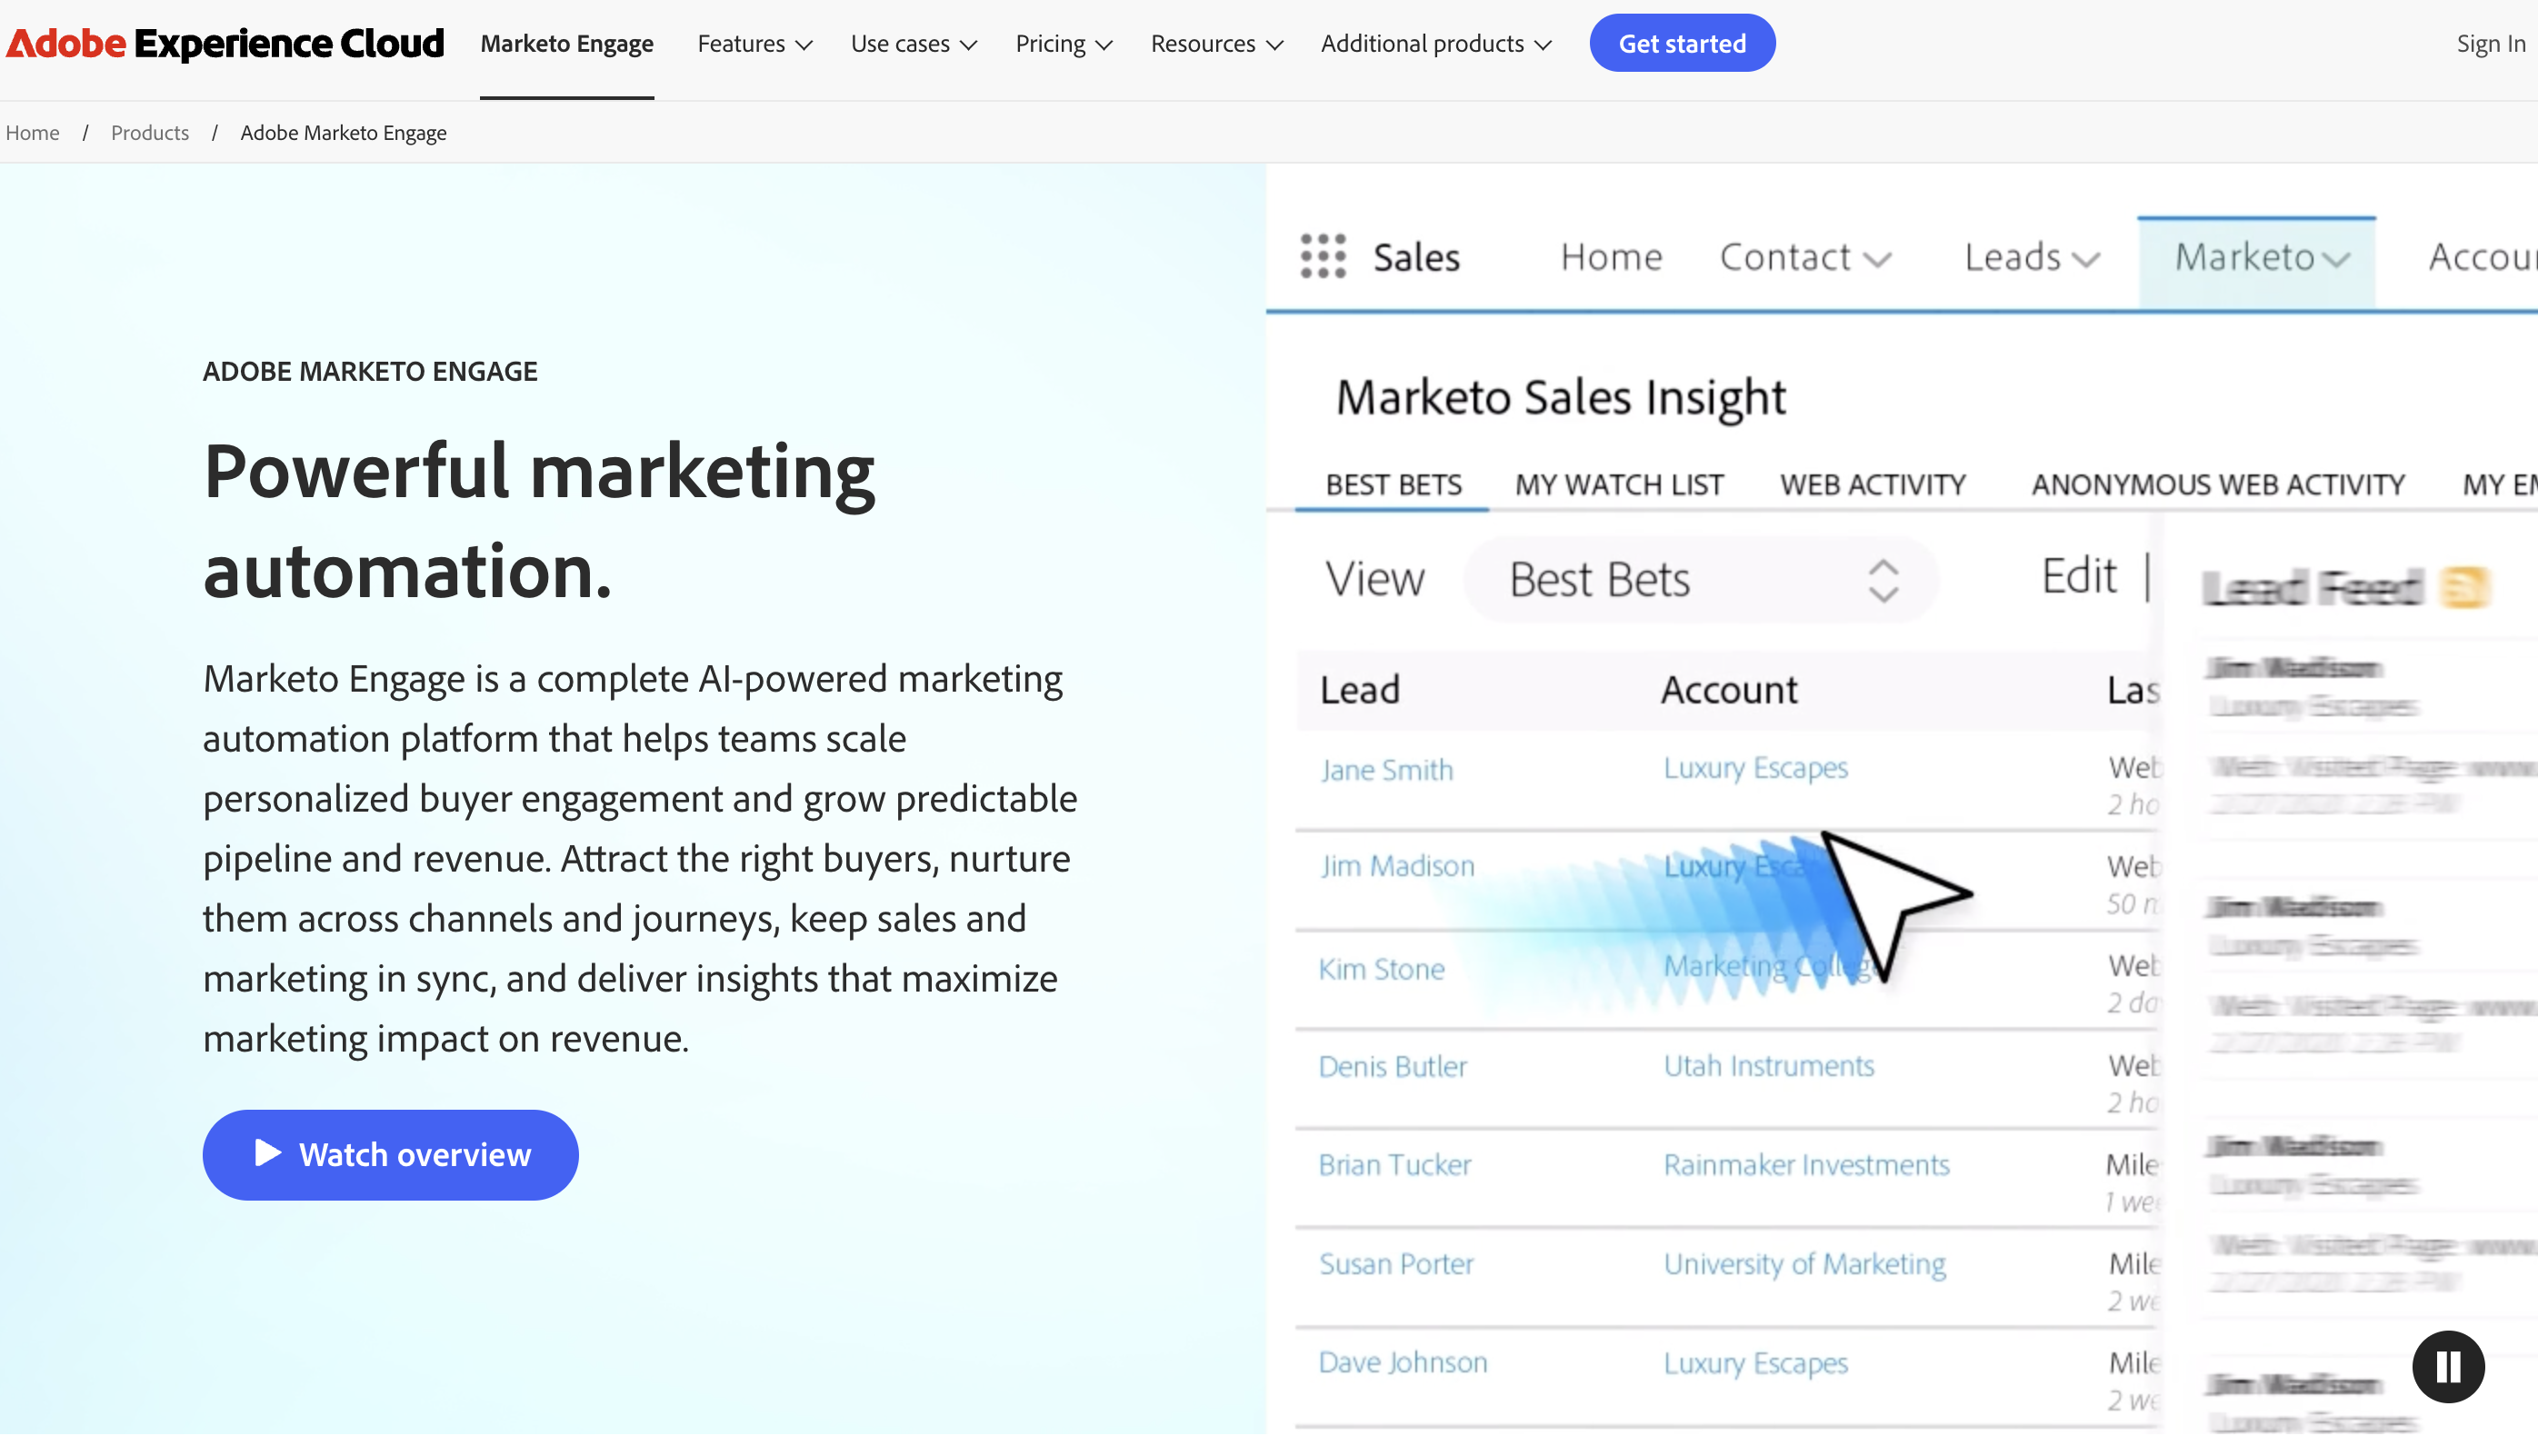Viewport: 2538px width, 1456px height.
Task: Switch to the BEST BETS tab
Action: 1393,485
